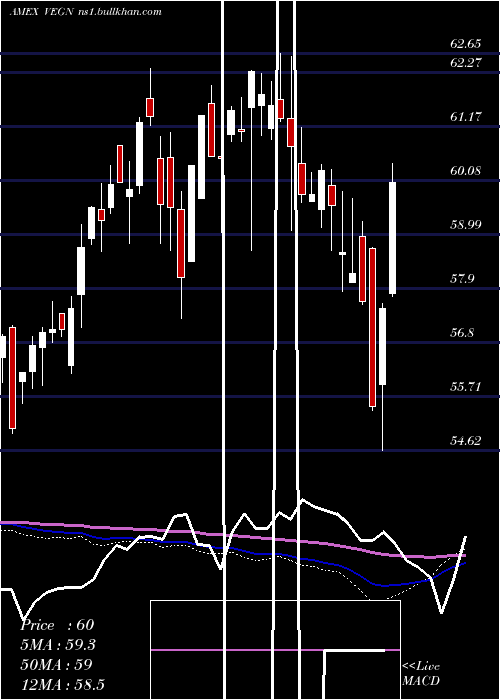Click the 12MA : 58.5 readout

(62, 684)
